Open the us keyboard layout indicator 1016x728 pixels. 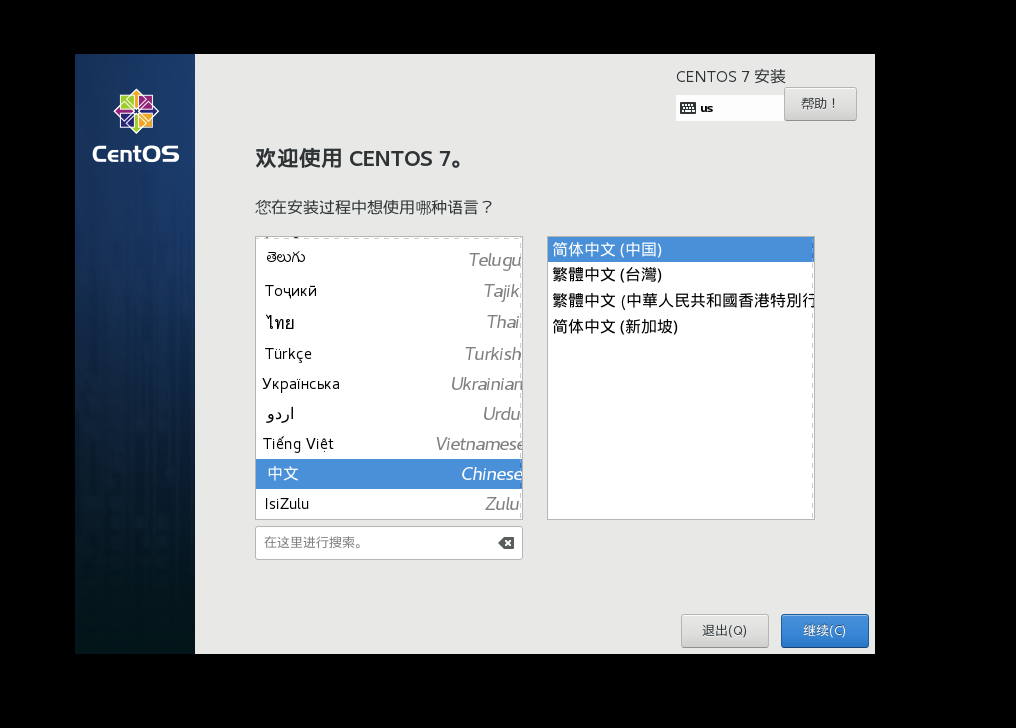pyautogui.click(x=730, y=108)
